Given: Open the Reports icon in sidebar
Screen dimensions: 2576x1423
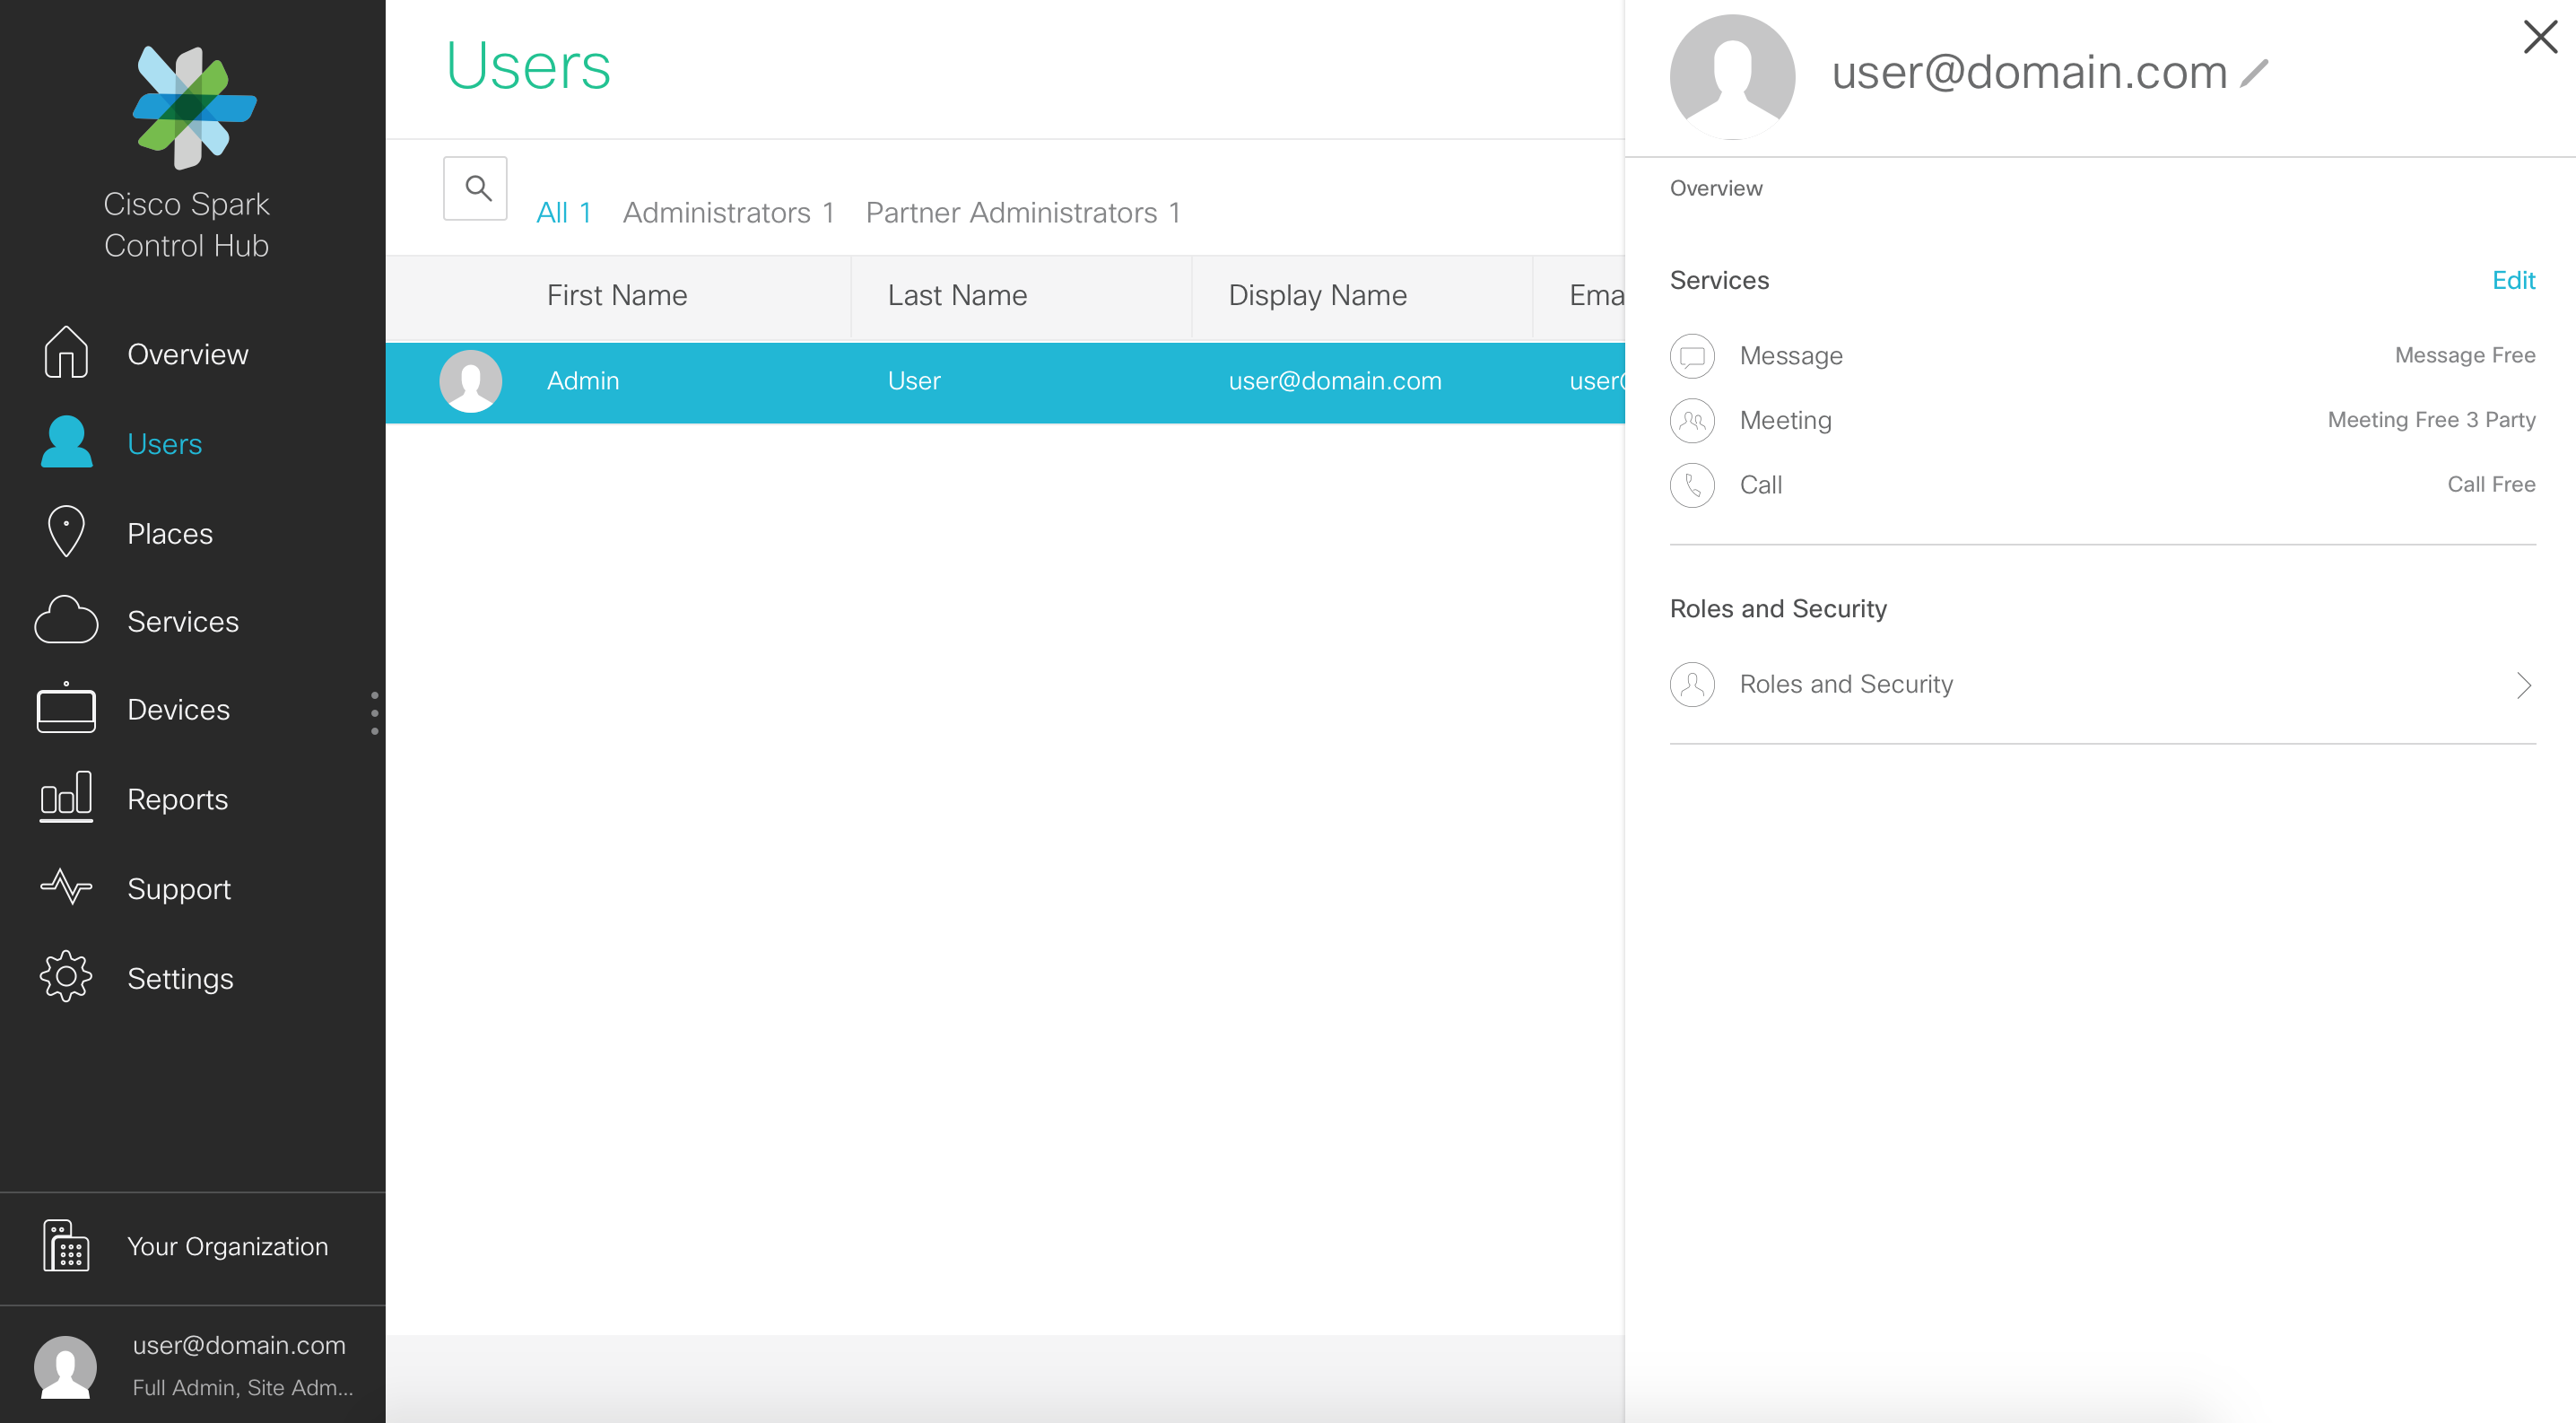Looking at the screenshot, I should pos(66,798).
